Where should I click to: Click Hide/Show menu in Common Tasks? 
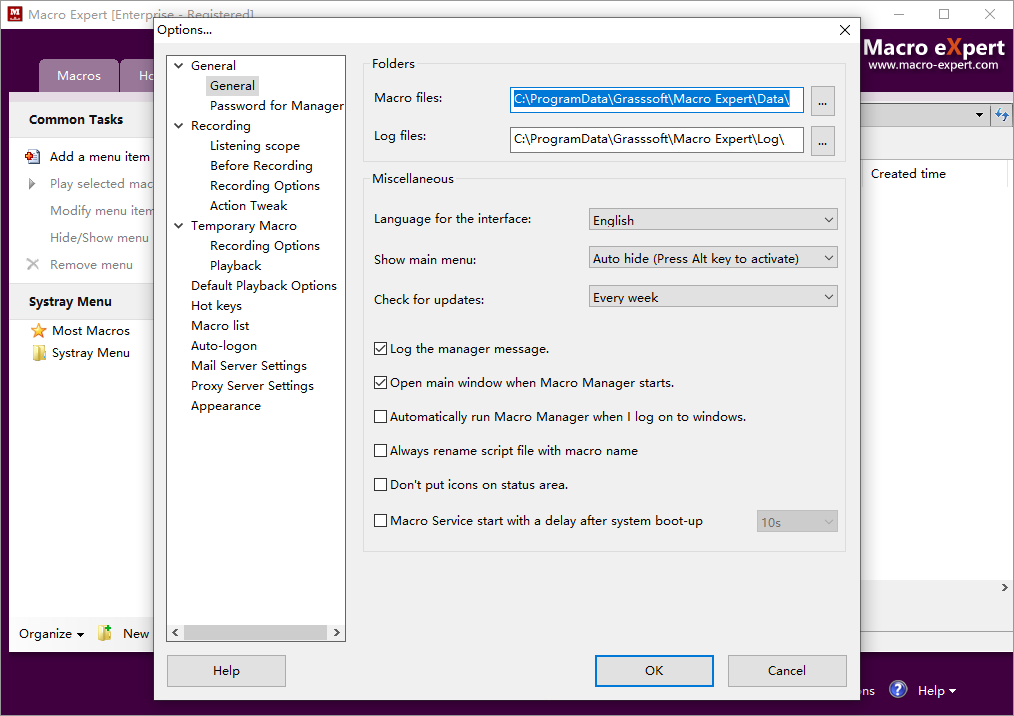click(x=99, y=238)
